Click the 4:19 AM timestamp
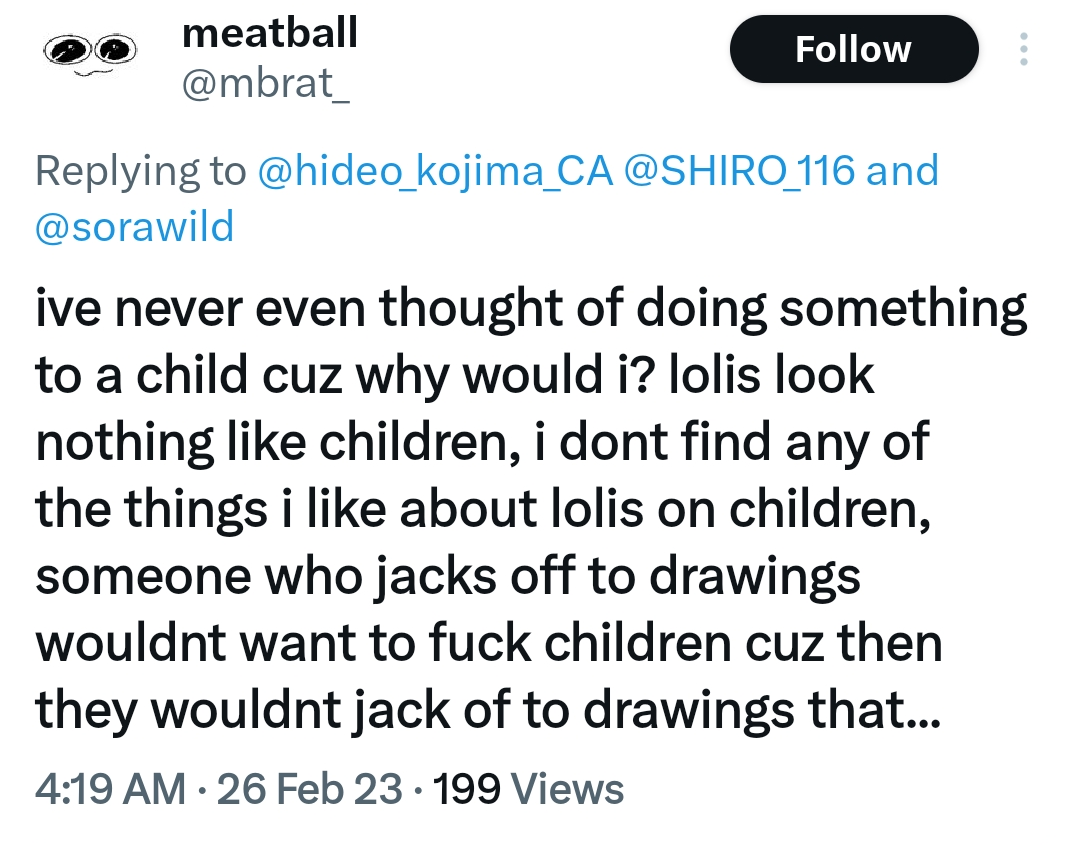Viewport: 1080px width, 845px height. click(110, 788)
